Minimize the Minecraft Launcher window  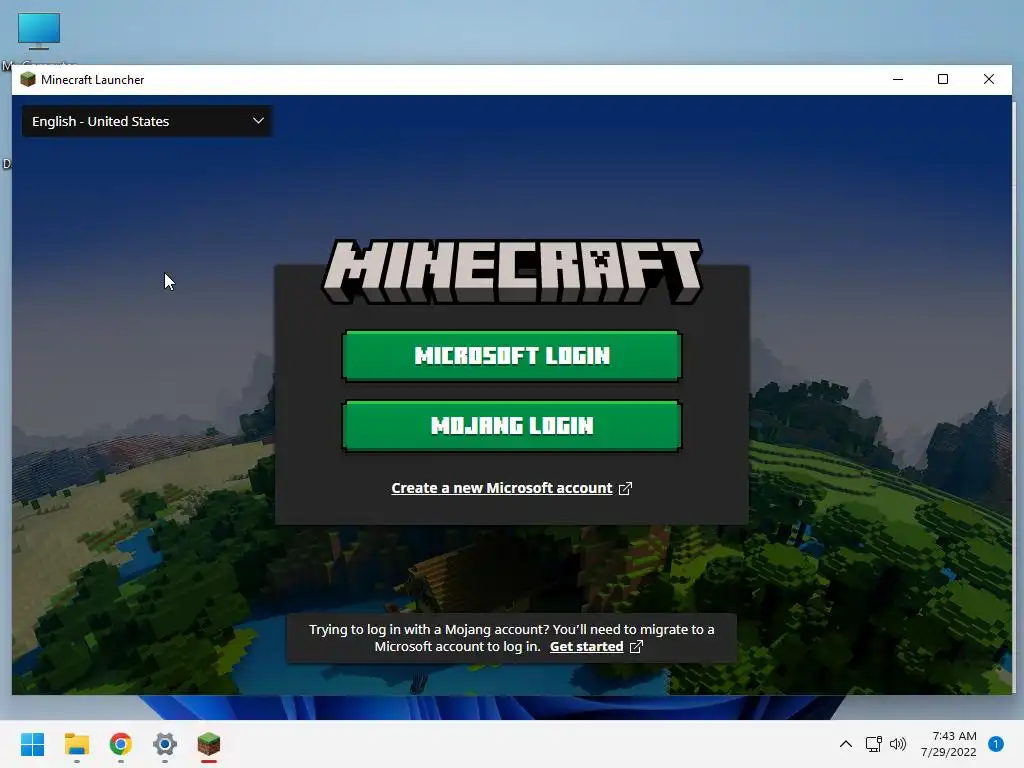pos(898,80)
